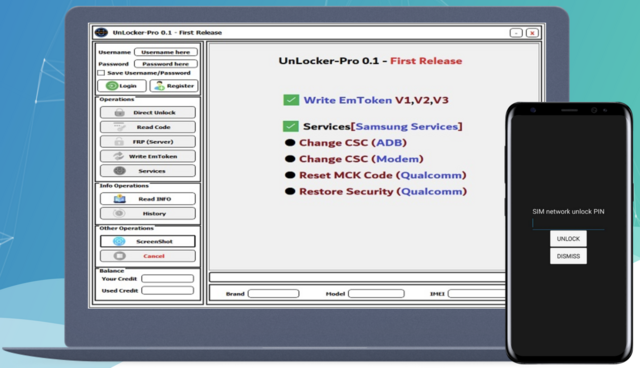Click the IMEI field

point(477,294)
